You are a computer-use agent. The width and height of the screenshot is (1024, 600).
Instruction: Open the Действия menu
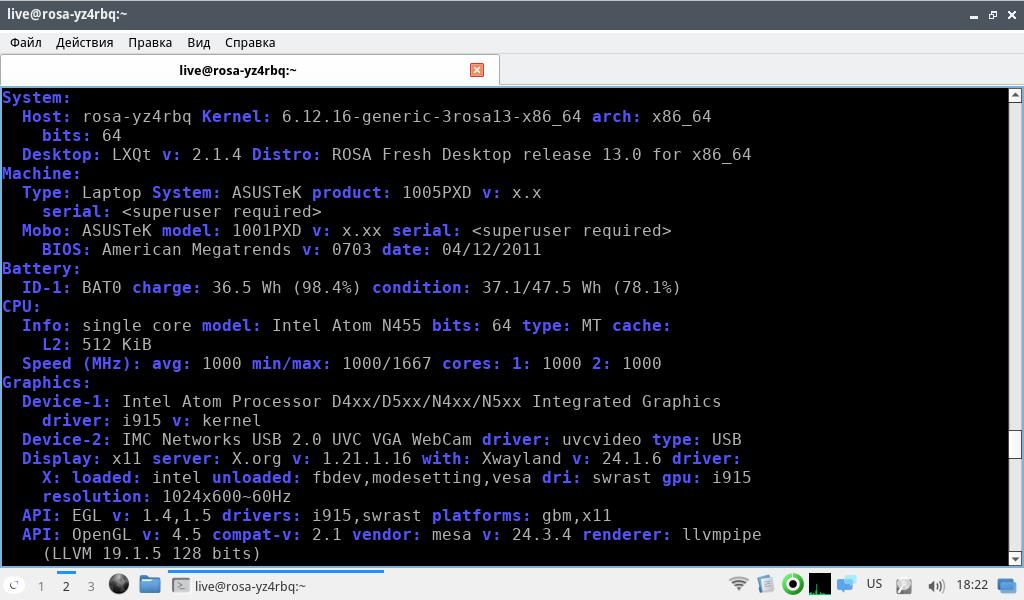click(84, 42)
